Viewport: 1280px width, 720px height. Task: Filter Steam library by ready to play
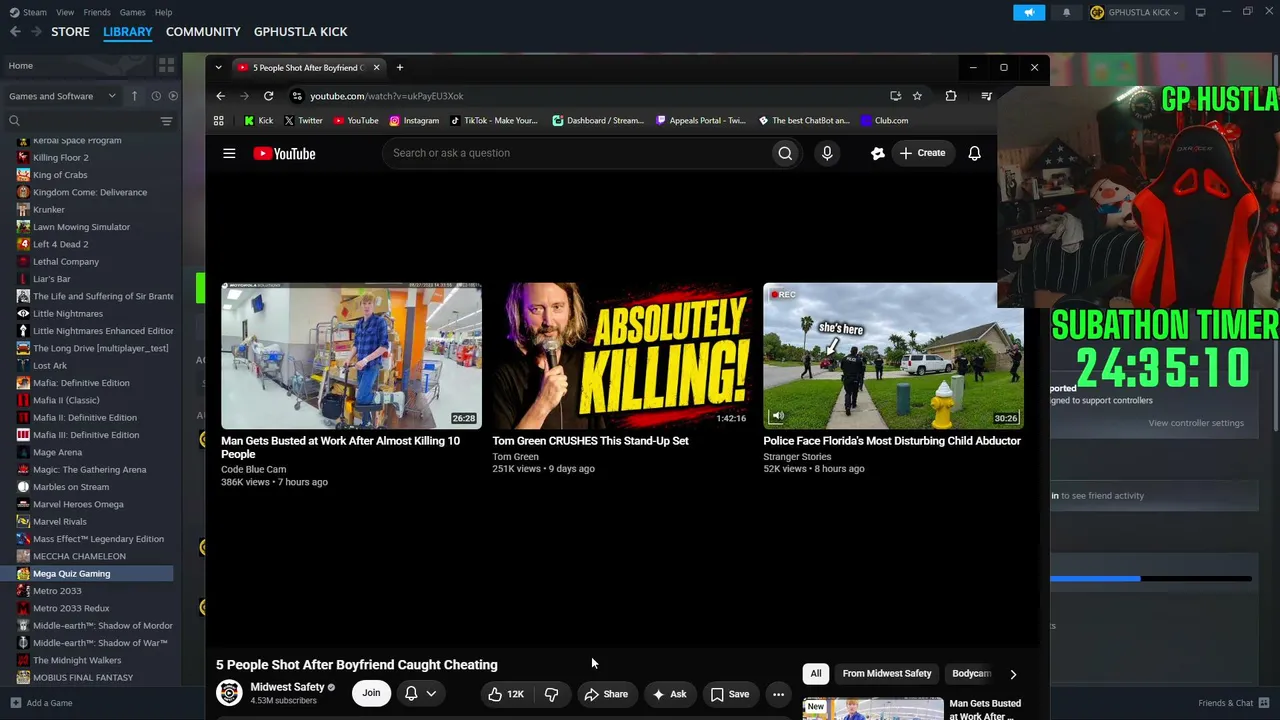tap(173, 96)
